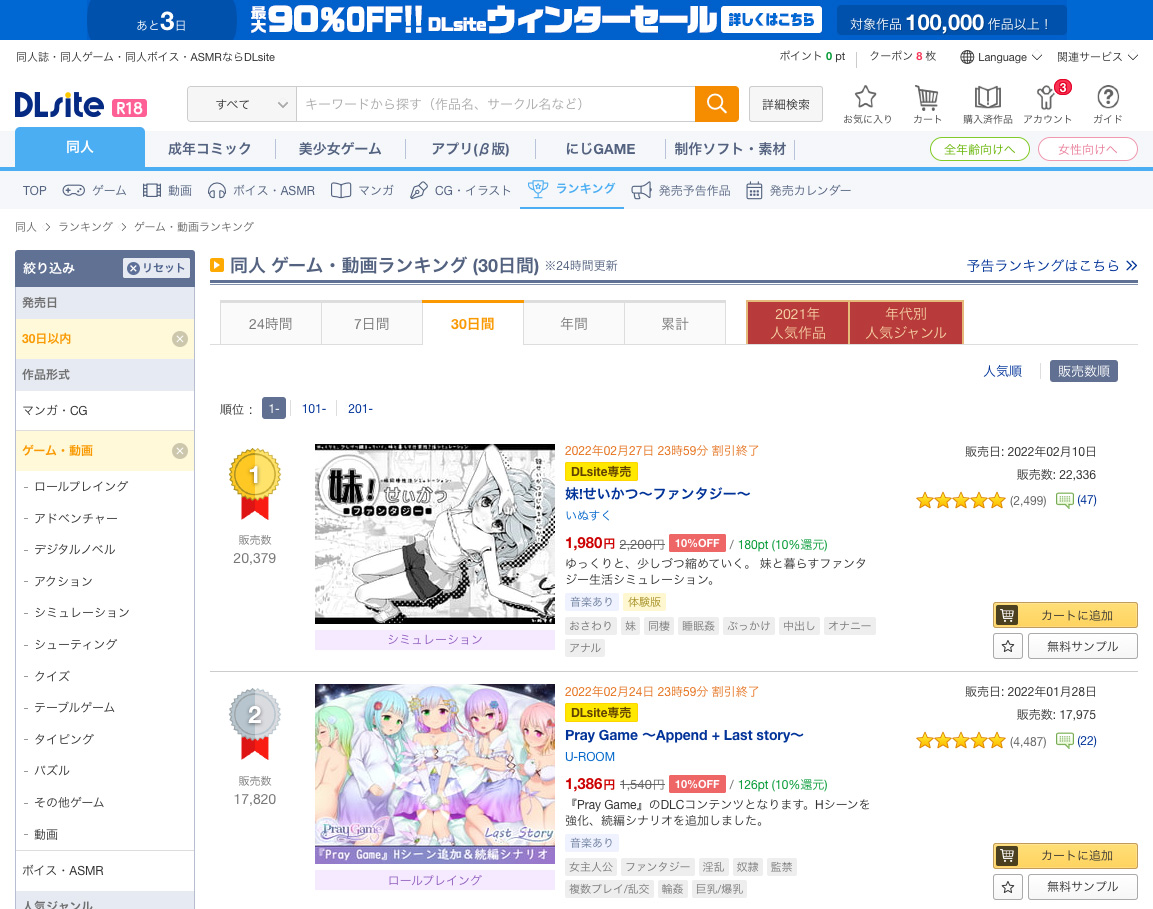Click the orange search magnifier button
This screenshot has height=909, width=1153.
click(x=716, y=104)
